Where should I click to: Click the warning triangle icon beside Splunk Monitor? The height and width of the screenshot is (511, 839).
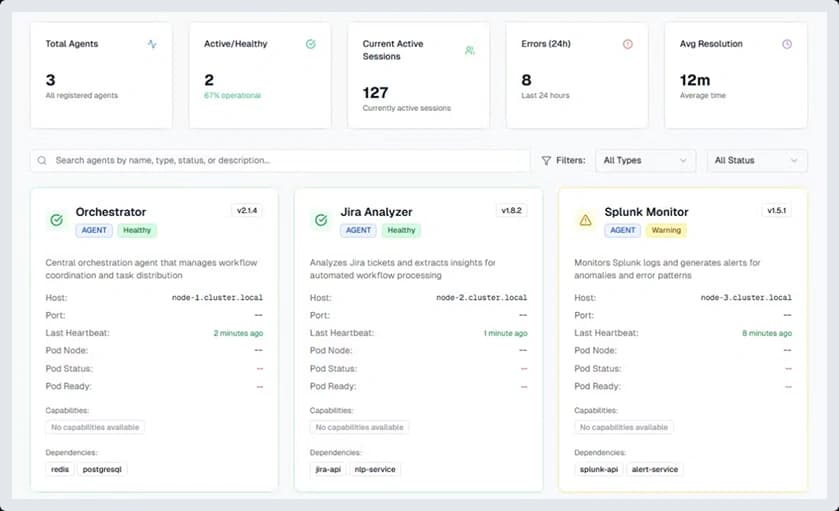point(585,220)
